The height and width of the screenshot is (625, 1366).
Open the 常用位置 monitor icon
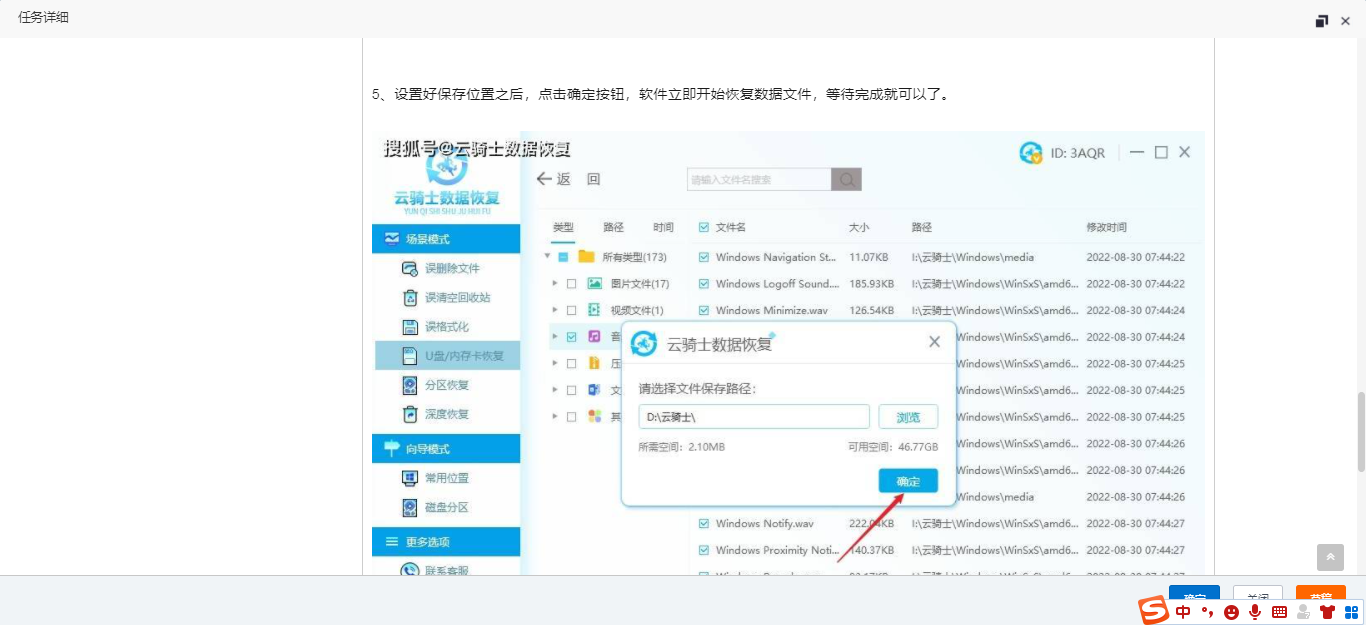tap(409, 478)
